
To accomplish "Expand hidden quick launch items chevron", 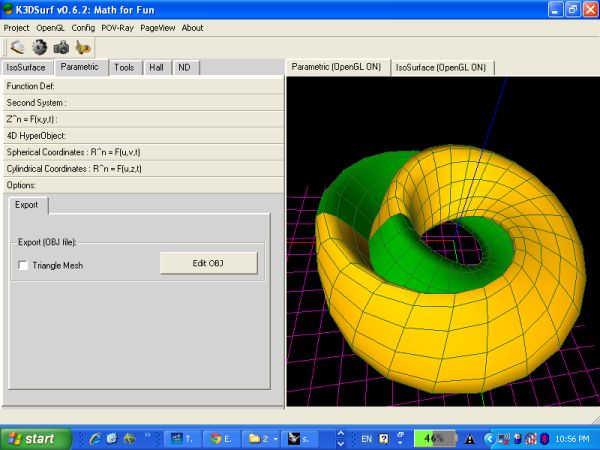I will 147,435.
